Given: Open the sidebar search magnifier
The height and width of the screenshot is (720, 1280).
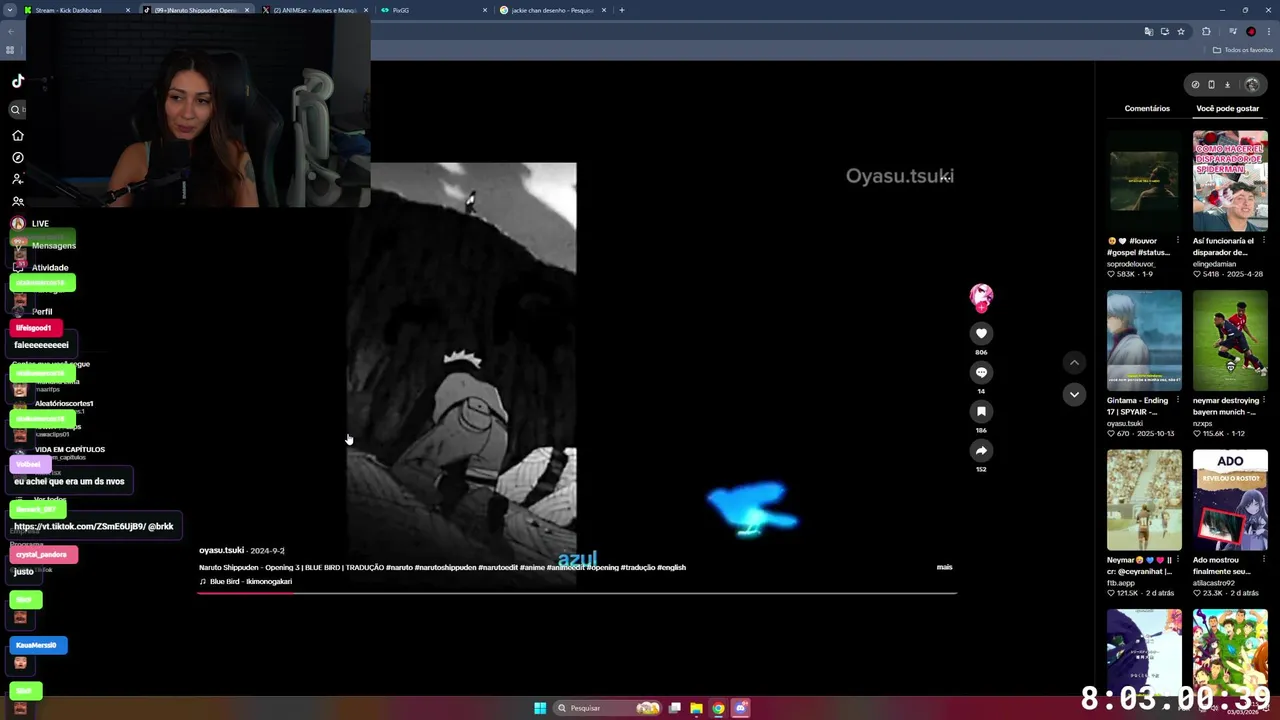Looking at the screenshot, I should [x=15, y=110].
